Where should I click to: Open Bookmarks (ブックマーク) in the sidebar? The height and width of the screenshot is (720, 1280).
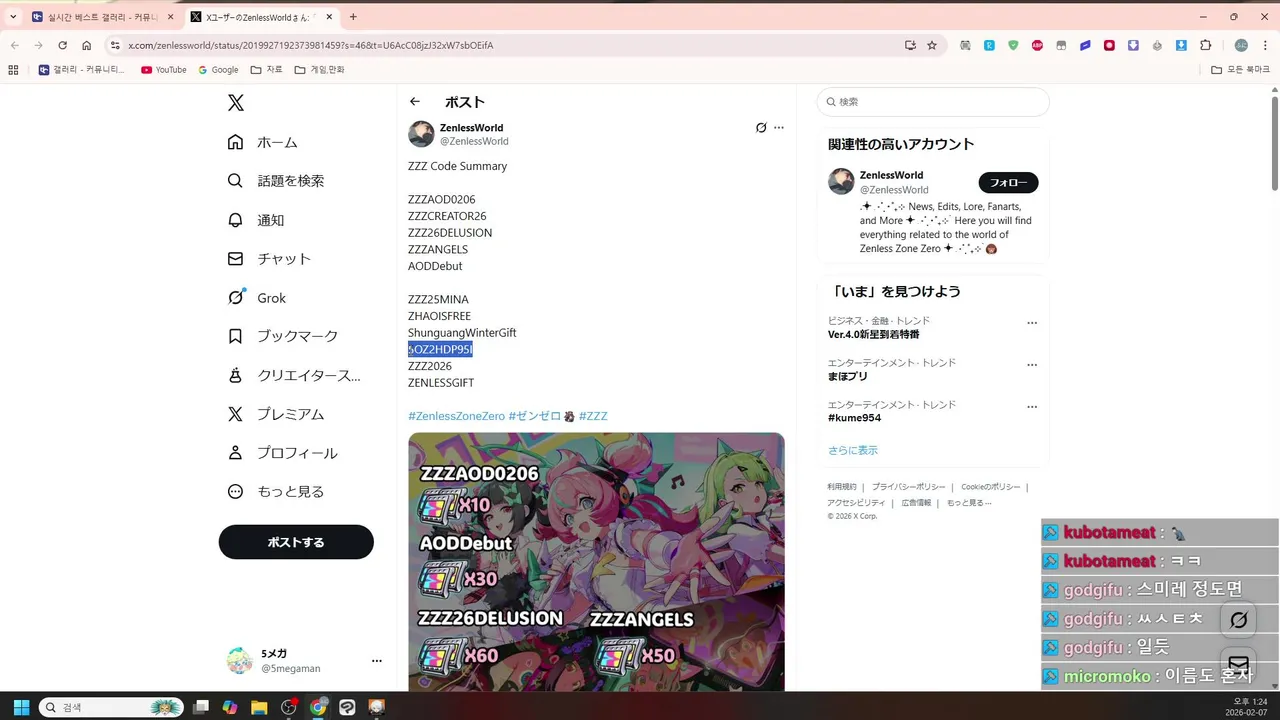(x=282, y=336)
